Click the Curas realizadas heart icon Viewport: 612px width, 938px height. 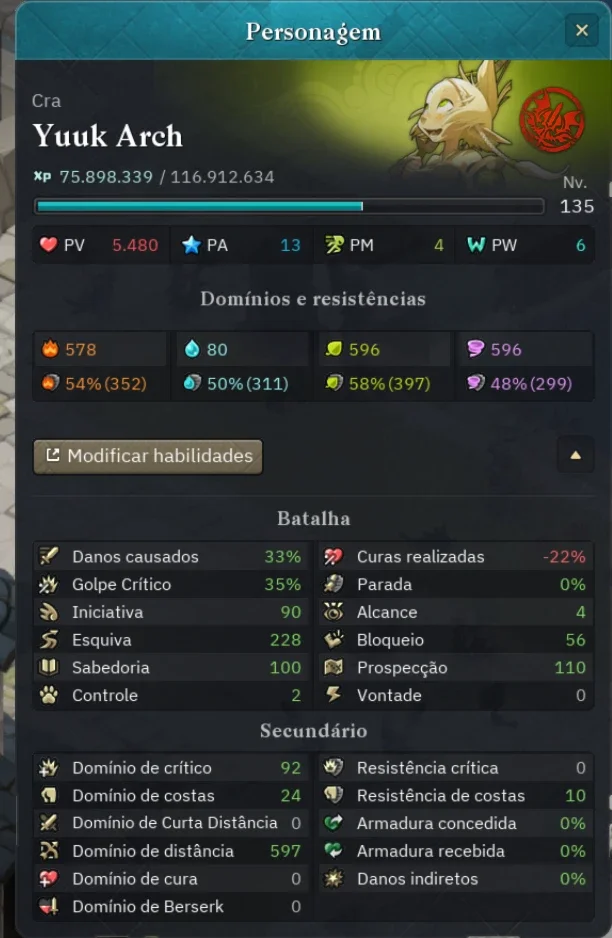click(333, 556)
